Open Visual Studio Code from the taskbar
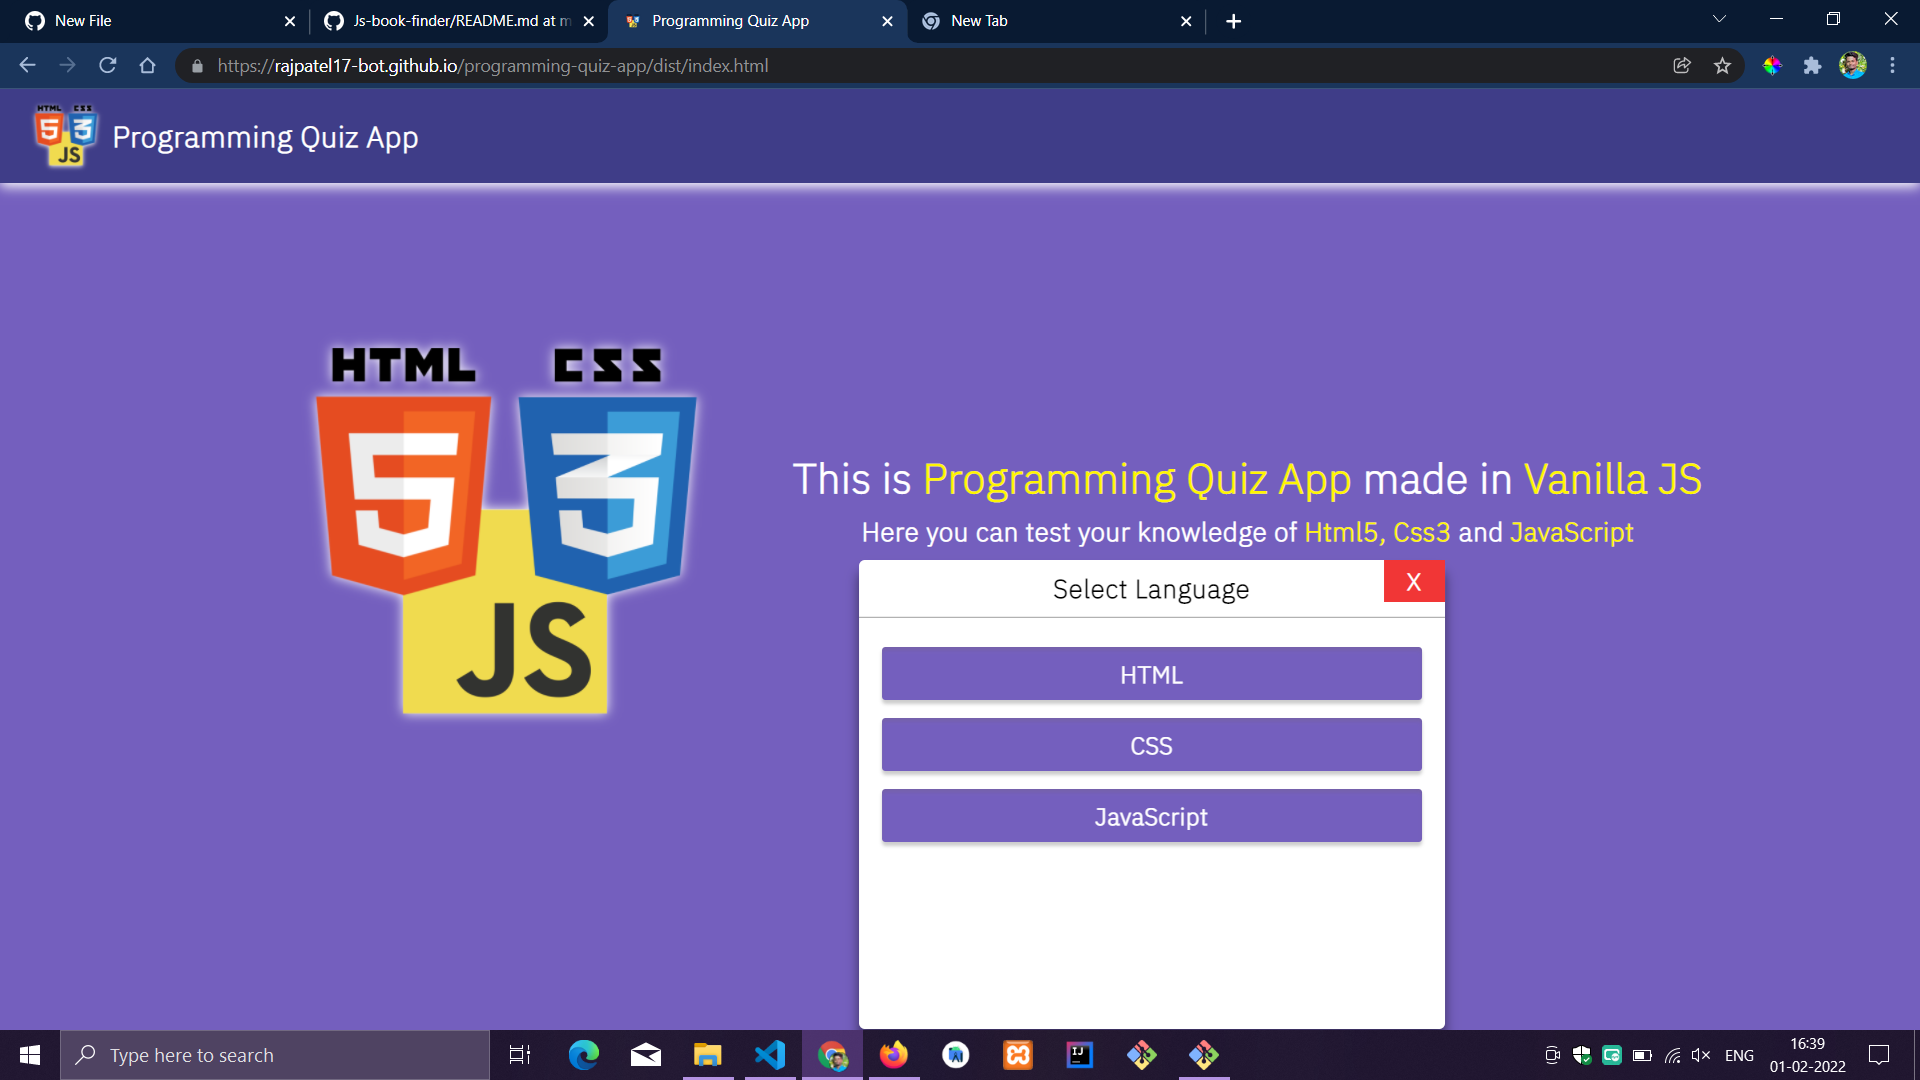The height and width of the screenshot is (1080, 1920). pyautogui.click(x=769, y=1055)
